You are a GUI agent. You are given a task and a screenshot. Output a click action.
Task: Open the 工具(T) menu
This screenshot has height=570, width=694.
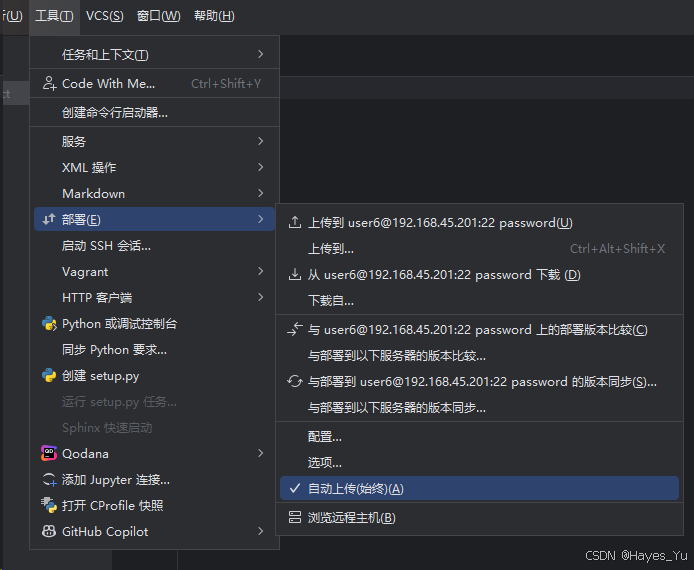click(x=54, y=16)
